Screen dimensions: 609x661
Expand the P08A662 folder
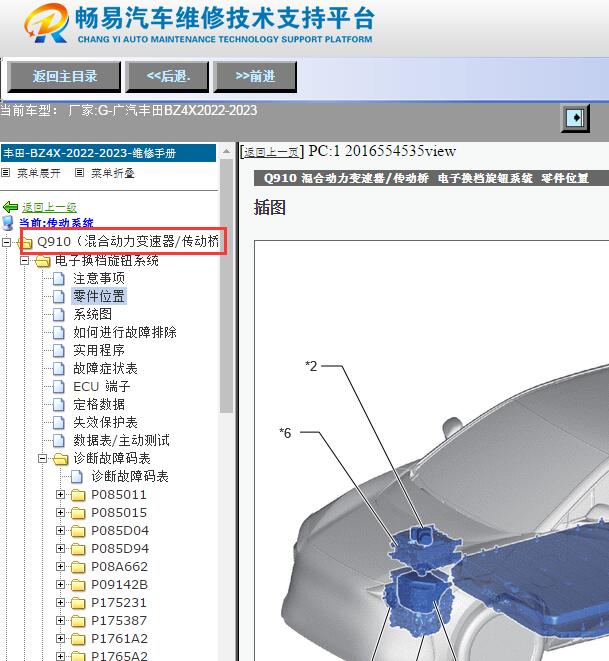[x=61, y=567]
